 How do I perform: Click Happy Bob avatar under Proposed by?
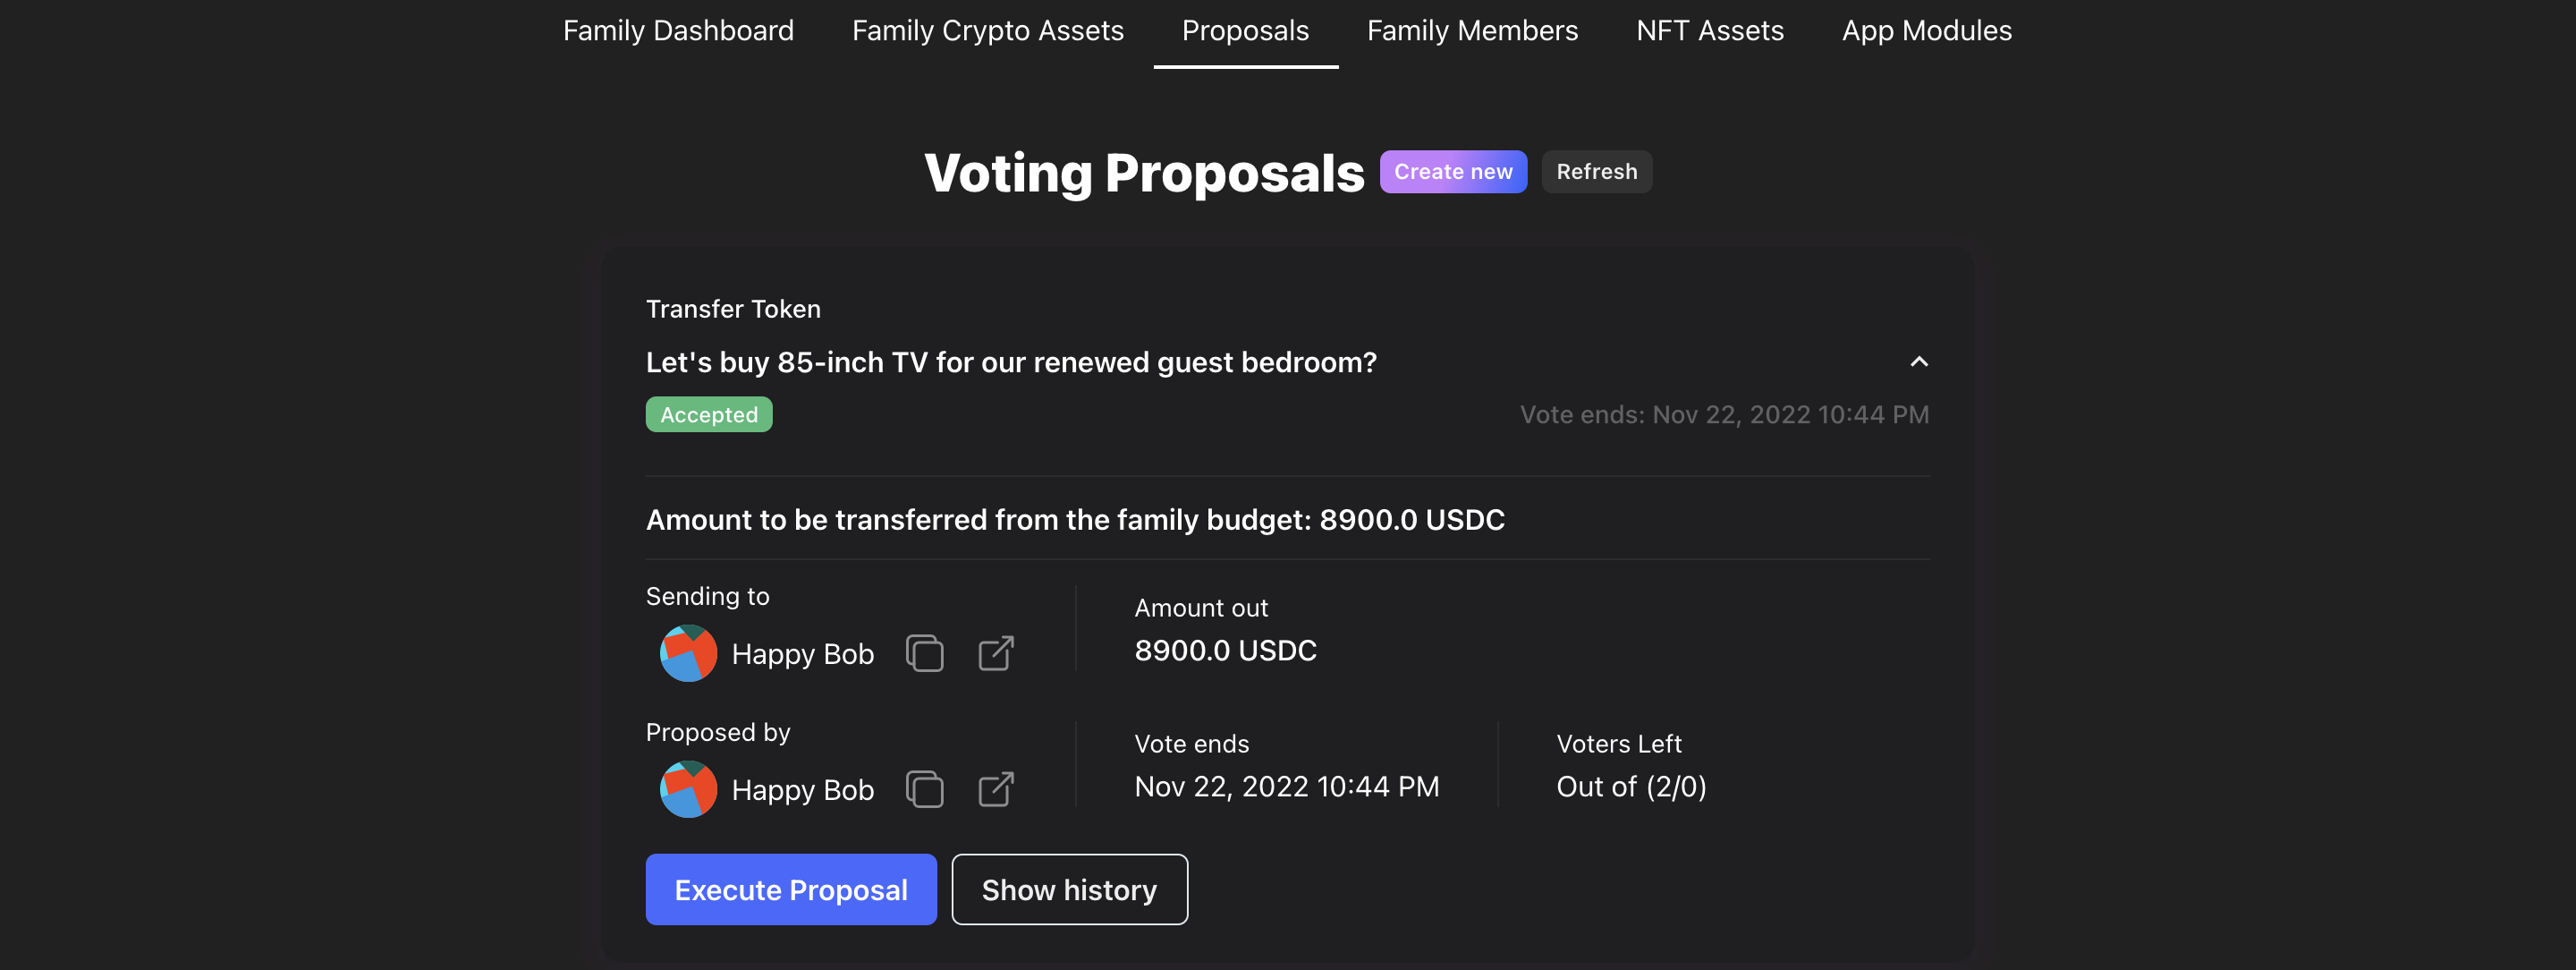(x=688, y=789)
